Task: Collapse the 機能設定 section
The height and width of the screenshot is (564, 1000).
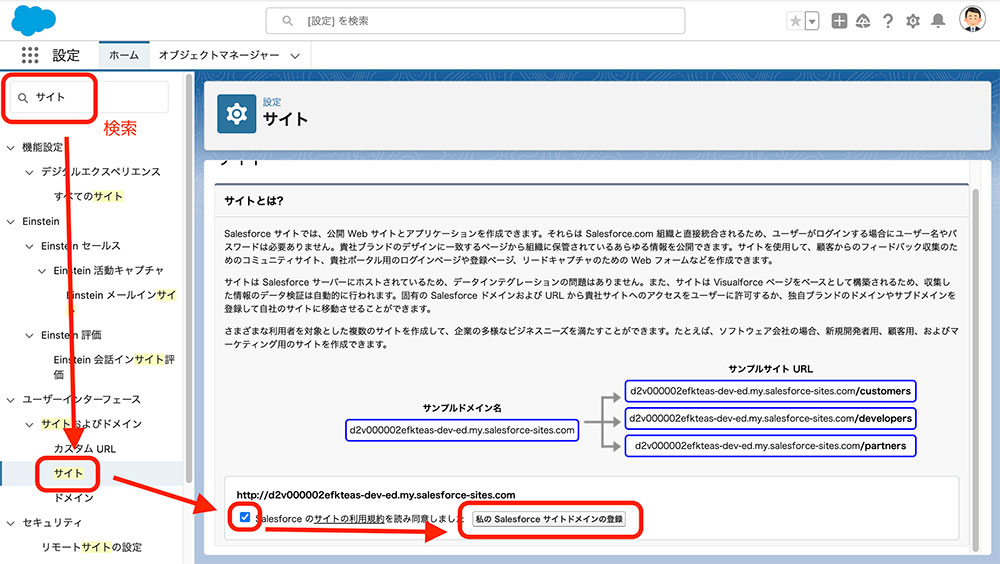Action: click(11, 147)
